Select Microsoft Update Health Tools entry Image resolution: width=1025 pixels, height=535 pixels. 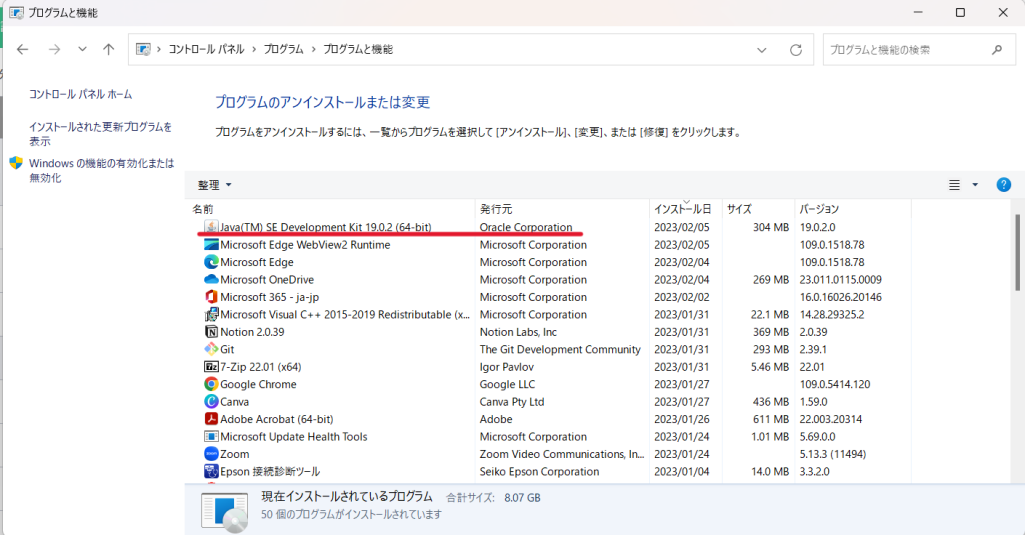[x=294, y=436]
